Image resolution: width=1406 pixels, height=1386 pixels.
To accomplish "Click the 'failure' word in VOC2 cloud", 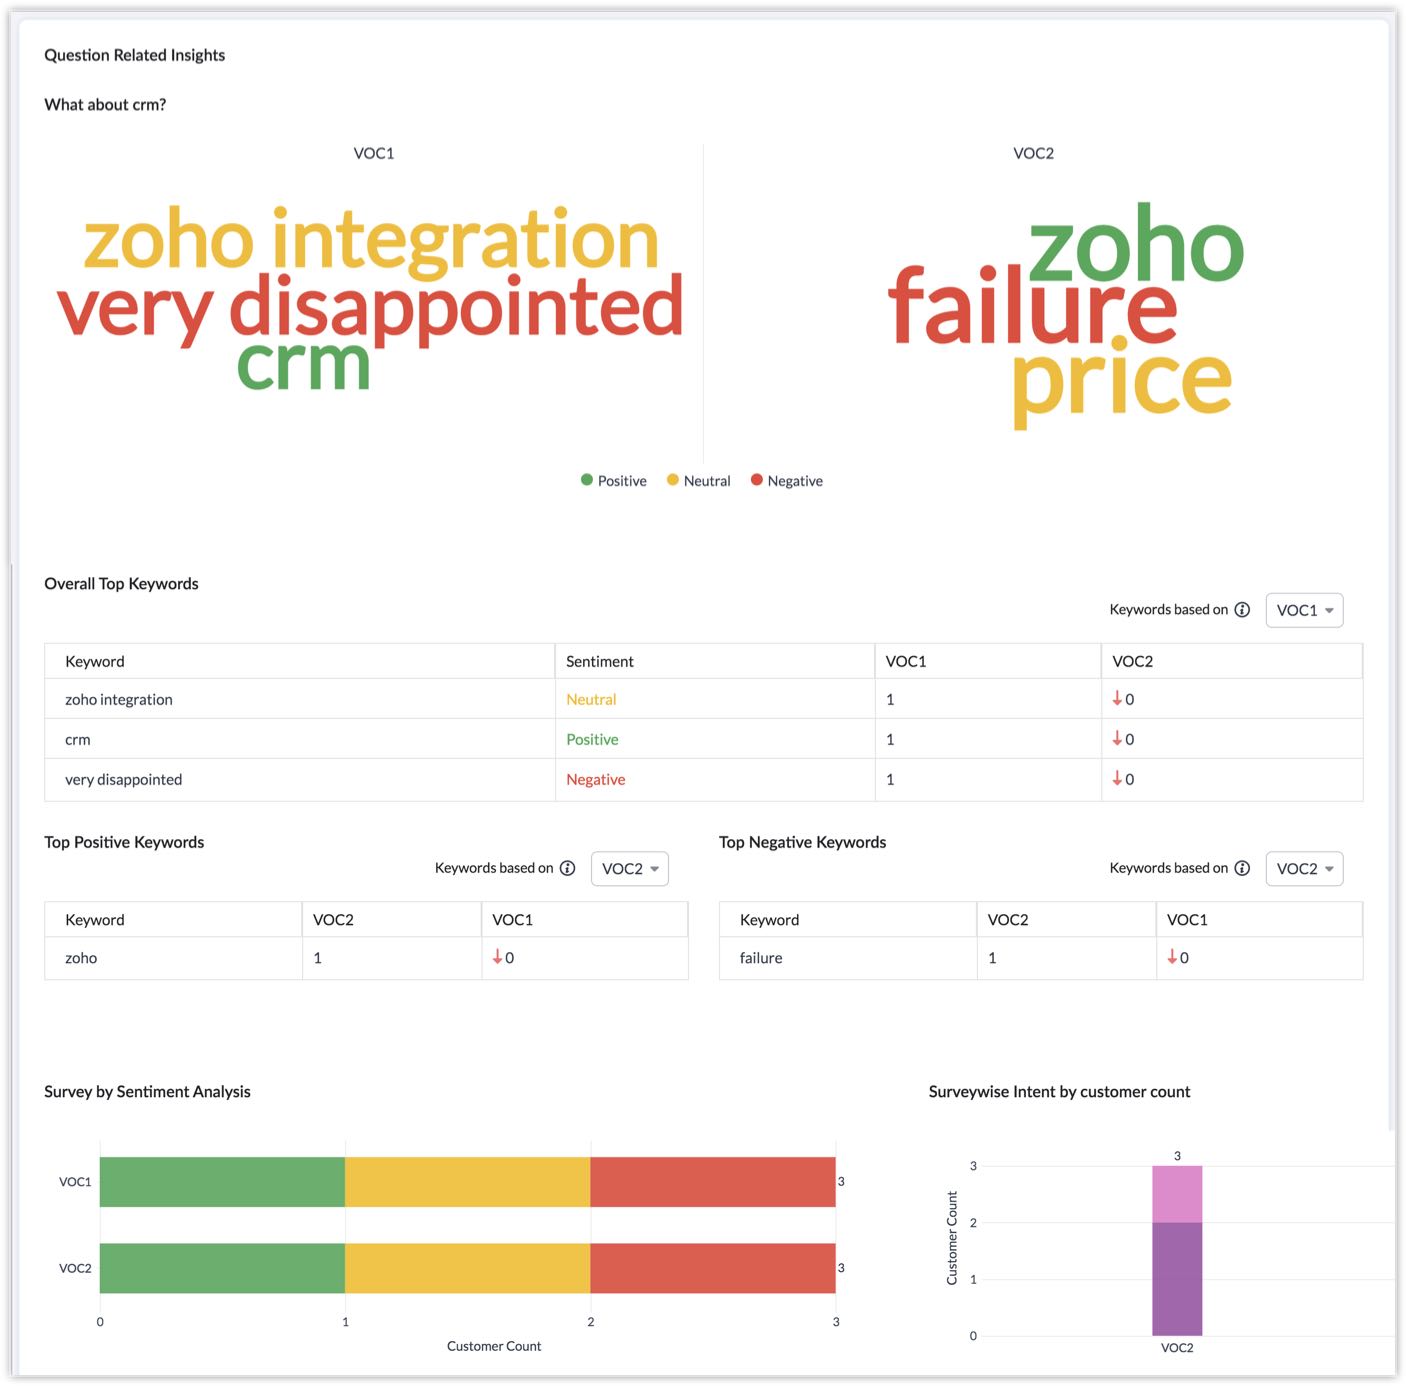I will pyautogui.click(x=1032, y=308).
